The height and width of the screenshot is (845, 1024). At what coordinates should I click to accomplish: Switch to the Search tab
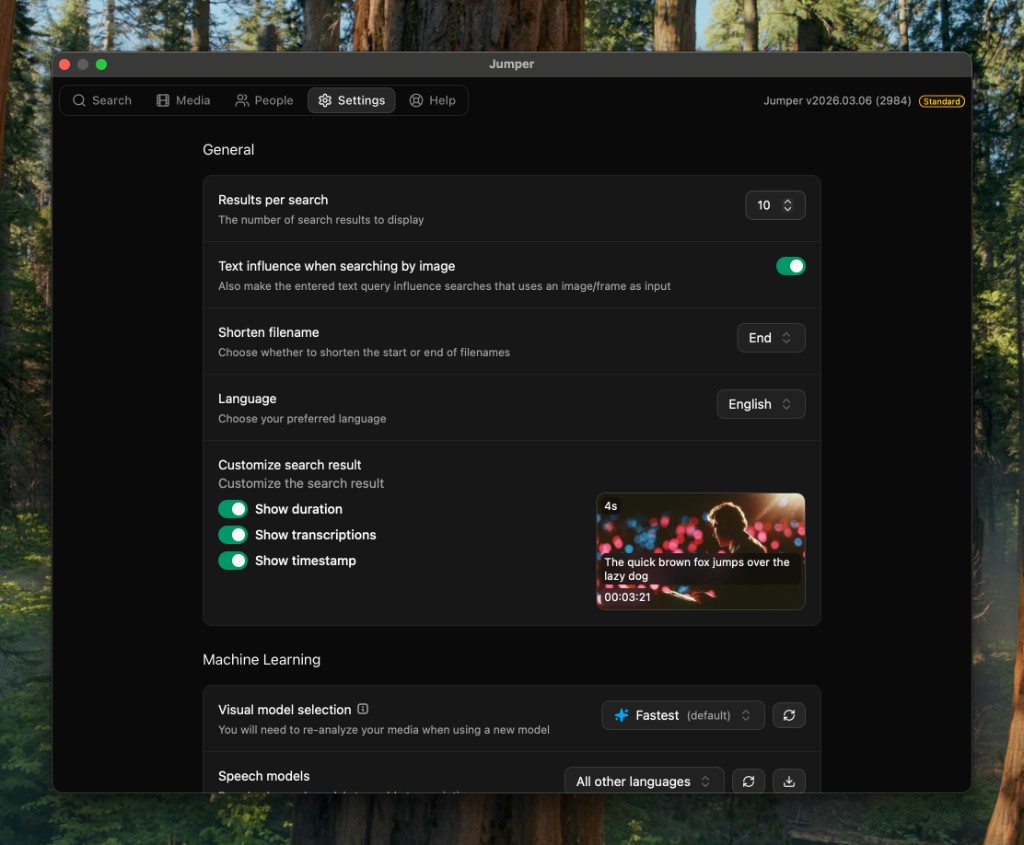click(101, 100)
